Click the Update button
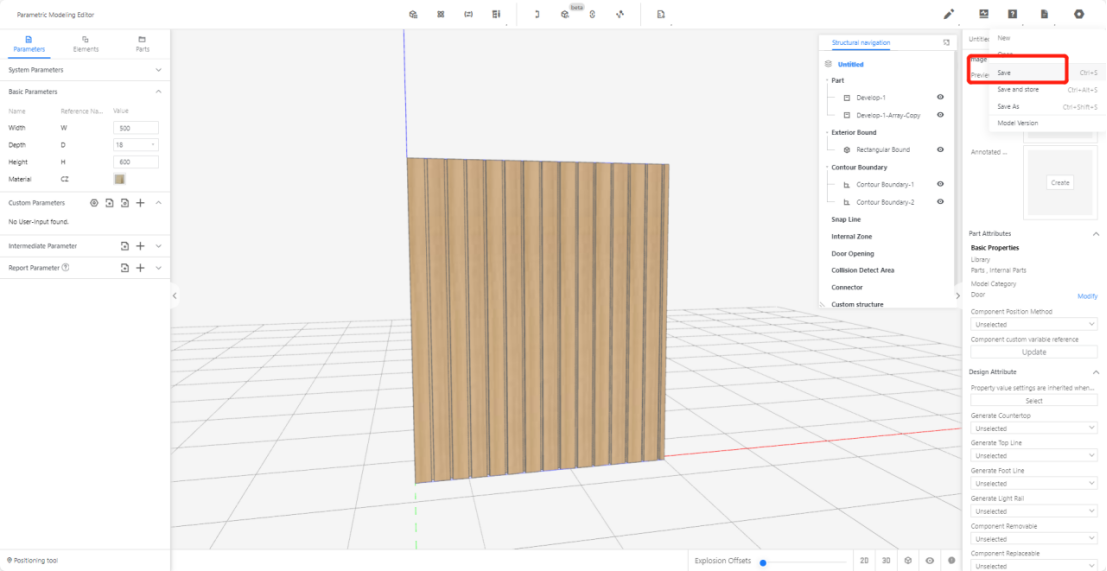Image resolution: width=1107 pixels, height=571 pixels. pyautogui.click(x=1034, y=352)
